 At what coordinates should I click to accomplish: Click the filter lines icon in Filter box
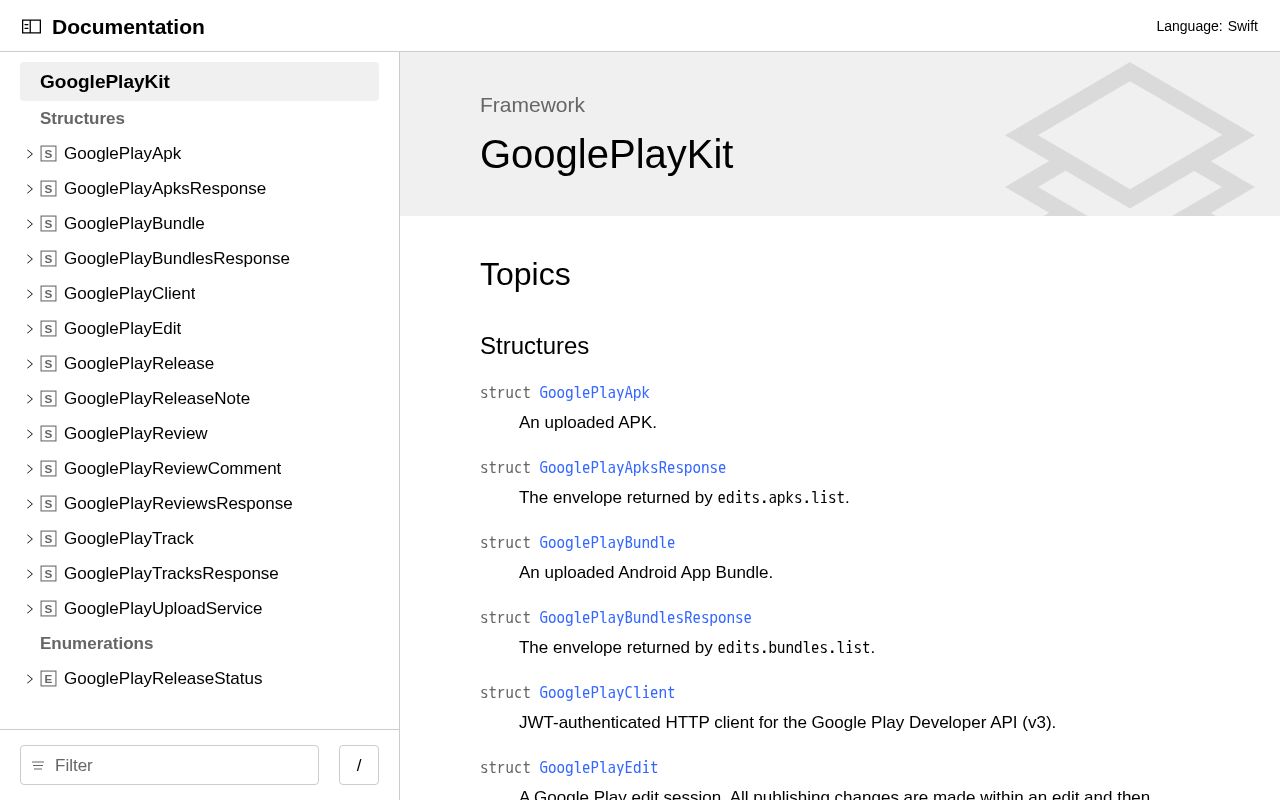(38, 766)
